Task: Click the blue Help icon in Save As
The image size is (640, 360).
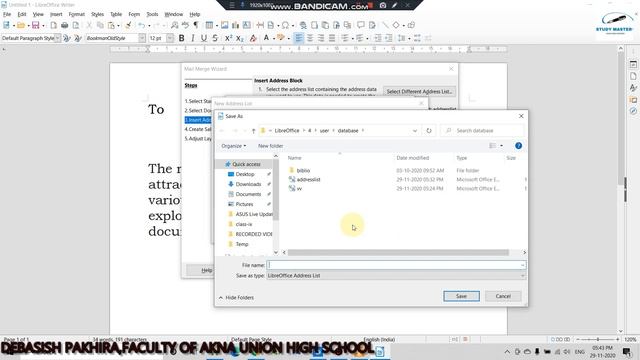Action: tap(518, 146)
